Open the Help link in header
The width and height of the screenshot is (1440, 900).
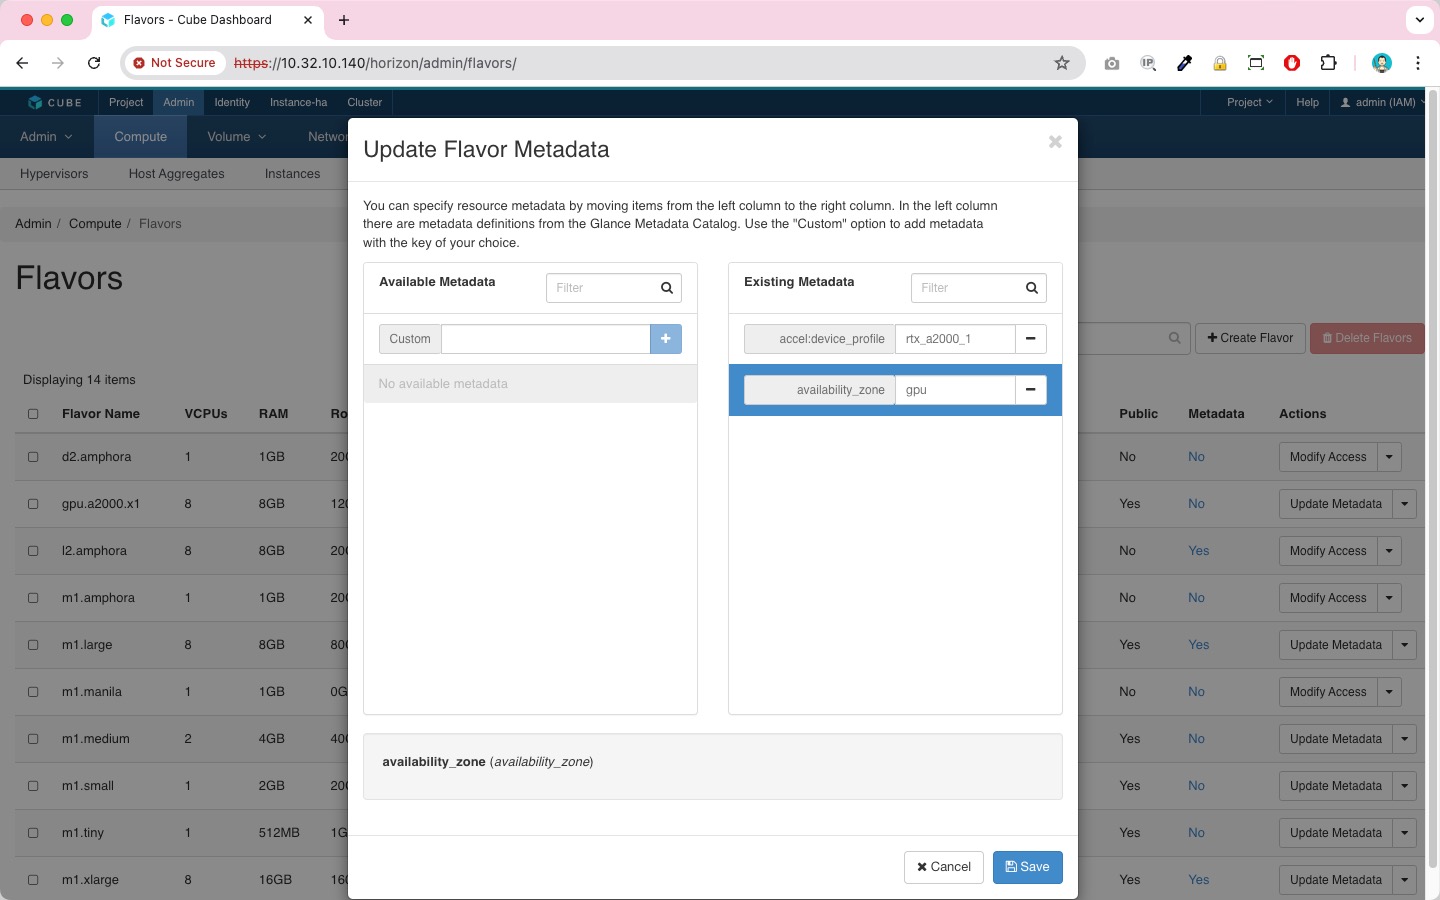1307,102
